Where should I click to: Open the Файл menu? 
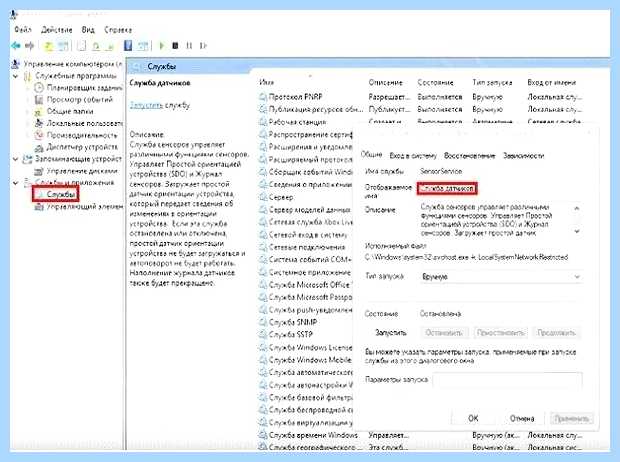pos(23,30)
